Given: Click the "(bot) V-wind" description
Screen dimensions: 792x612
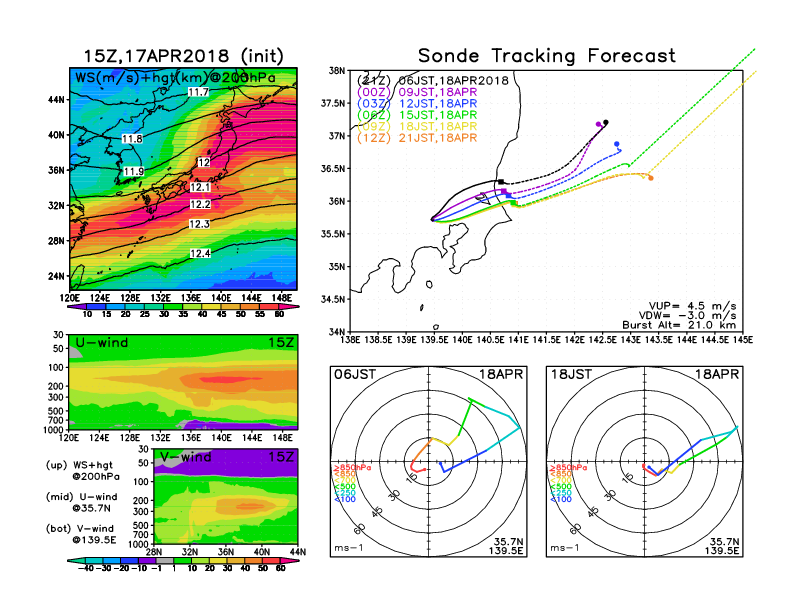Looking at the screenshot, I should point(80,529).
